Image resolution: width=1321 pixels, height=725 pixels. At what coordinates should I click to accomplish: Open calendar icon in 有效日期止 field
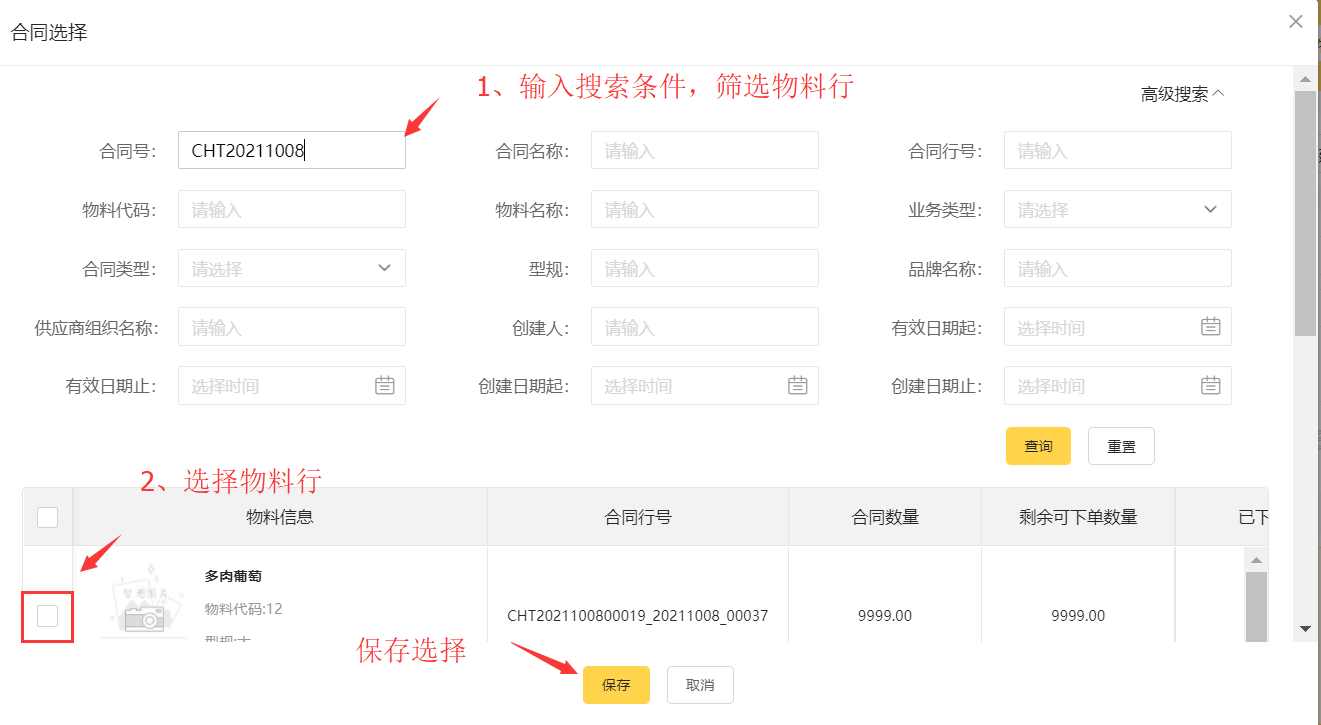click(385, 386)
